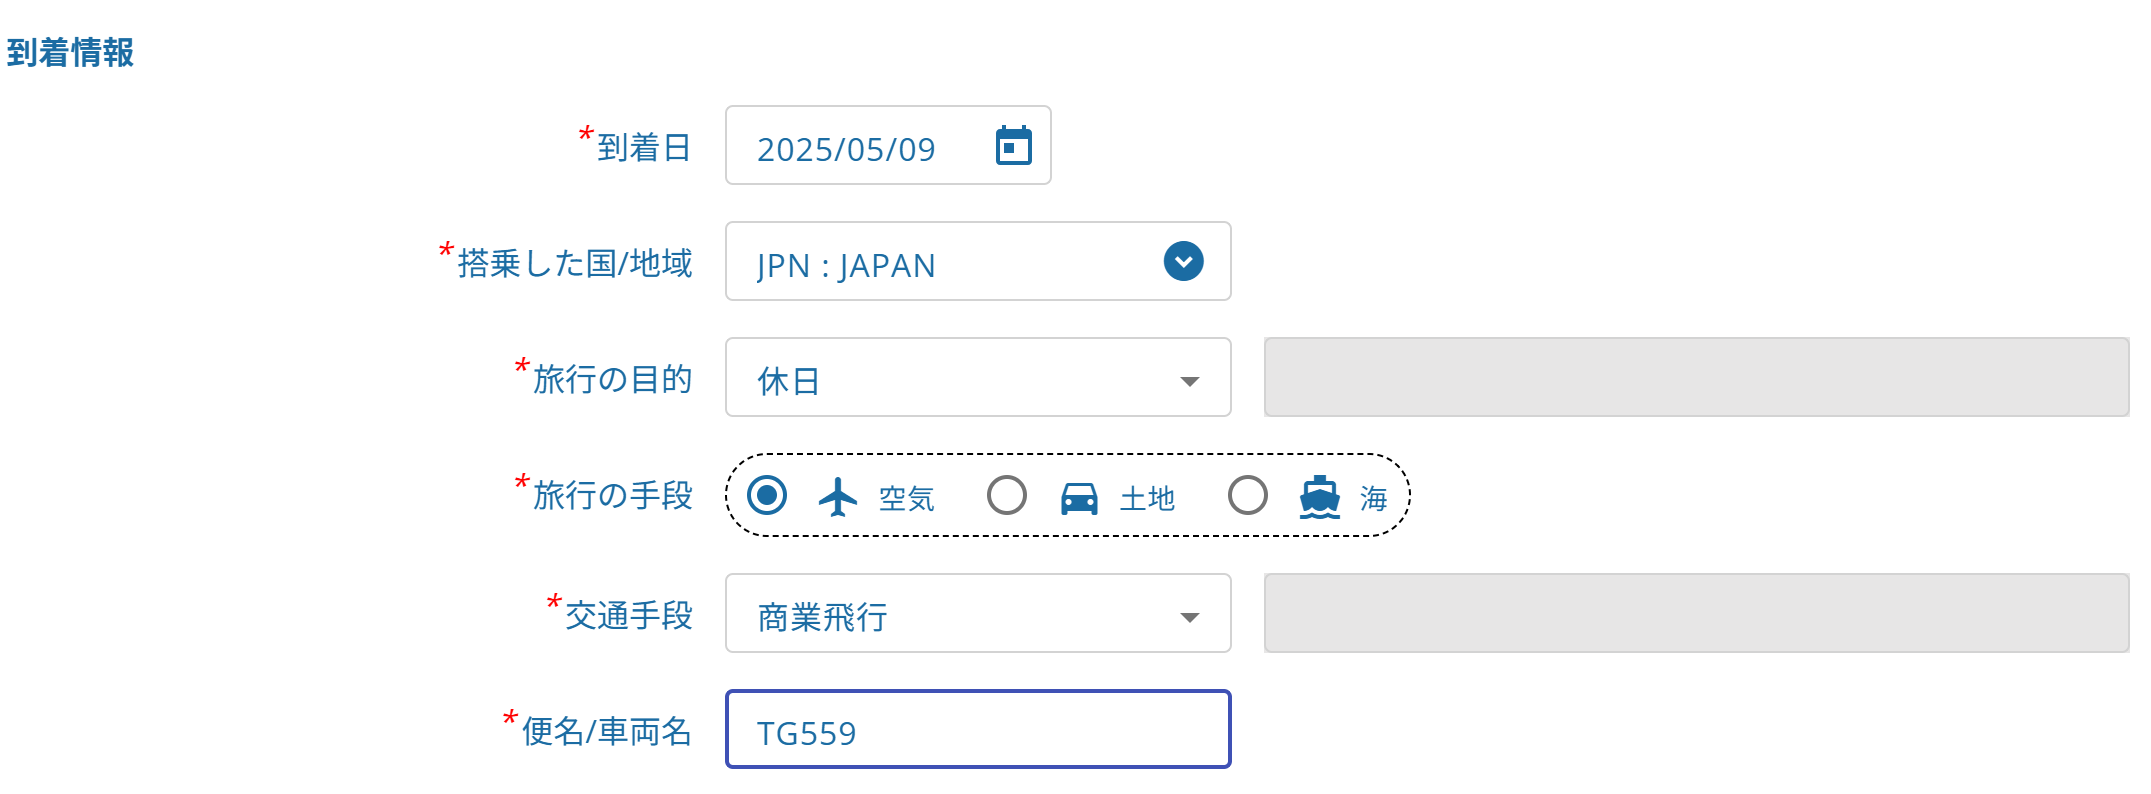Click the 土地 label text
Viewport: 2151px width, 794px height.
coord(1147,498)
